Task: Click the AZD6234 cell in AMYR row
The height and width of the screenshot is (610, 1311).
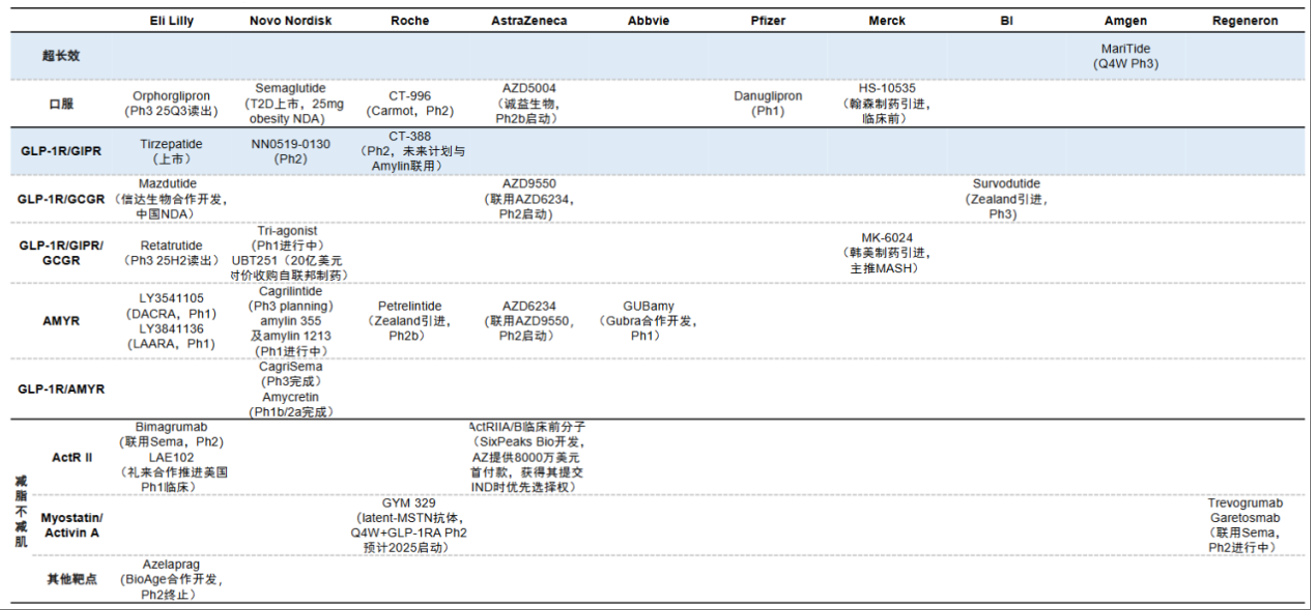Action: click(x=529, y=321)
